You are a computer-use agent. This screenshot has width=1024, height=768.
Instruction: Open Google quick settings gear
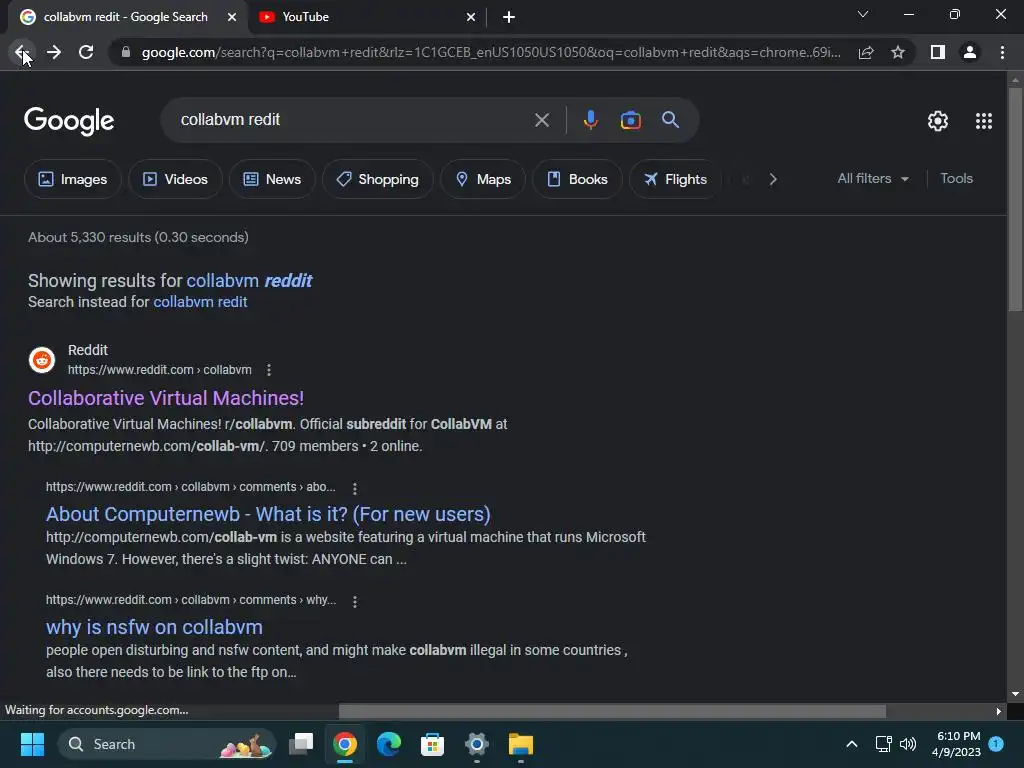[x=938, y=121]
